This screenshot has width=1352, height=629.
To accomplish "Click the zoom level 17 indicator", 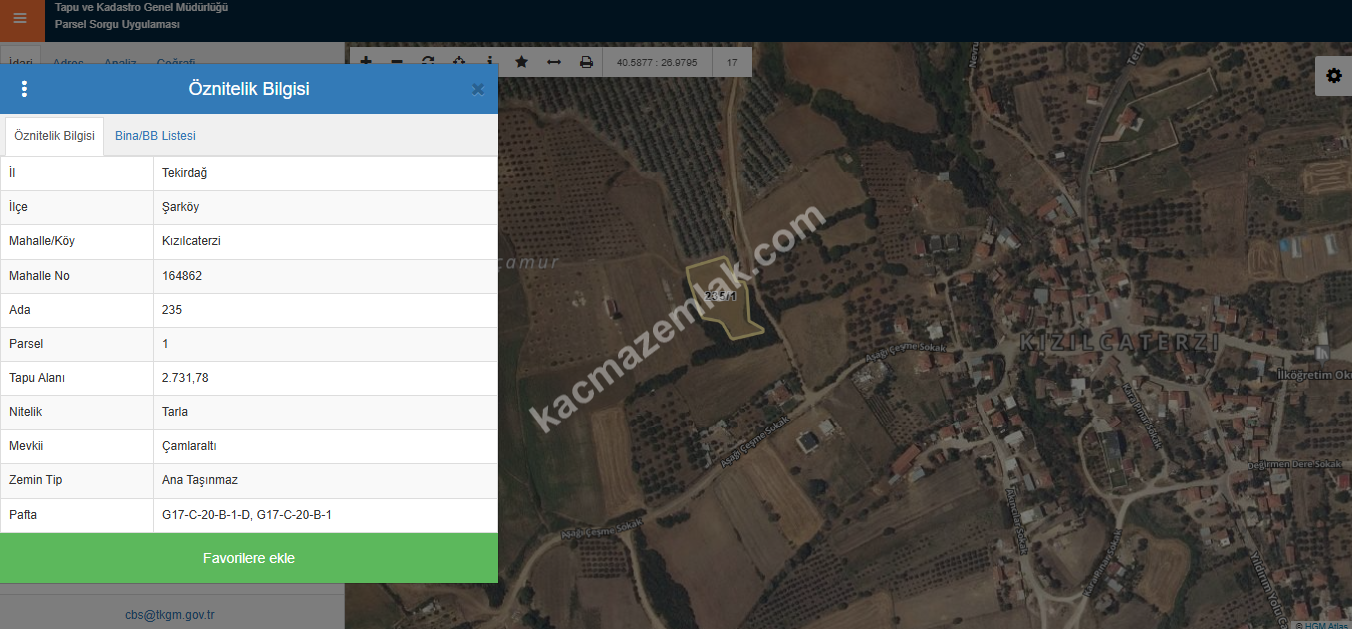I will (732, 62).
